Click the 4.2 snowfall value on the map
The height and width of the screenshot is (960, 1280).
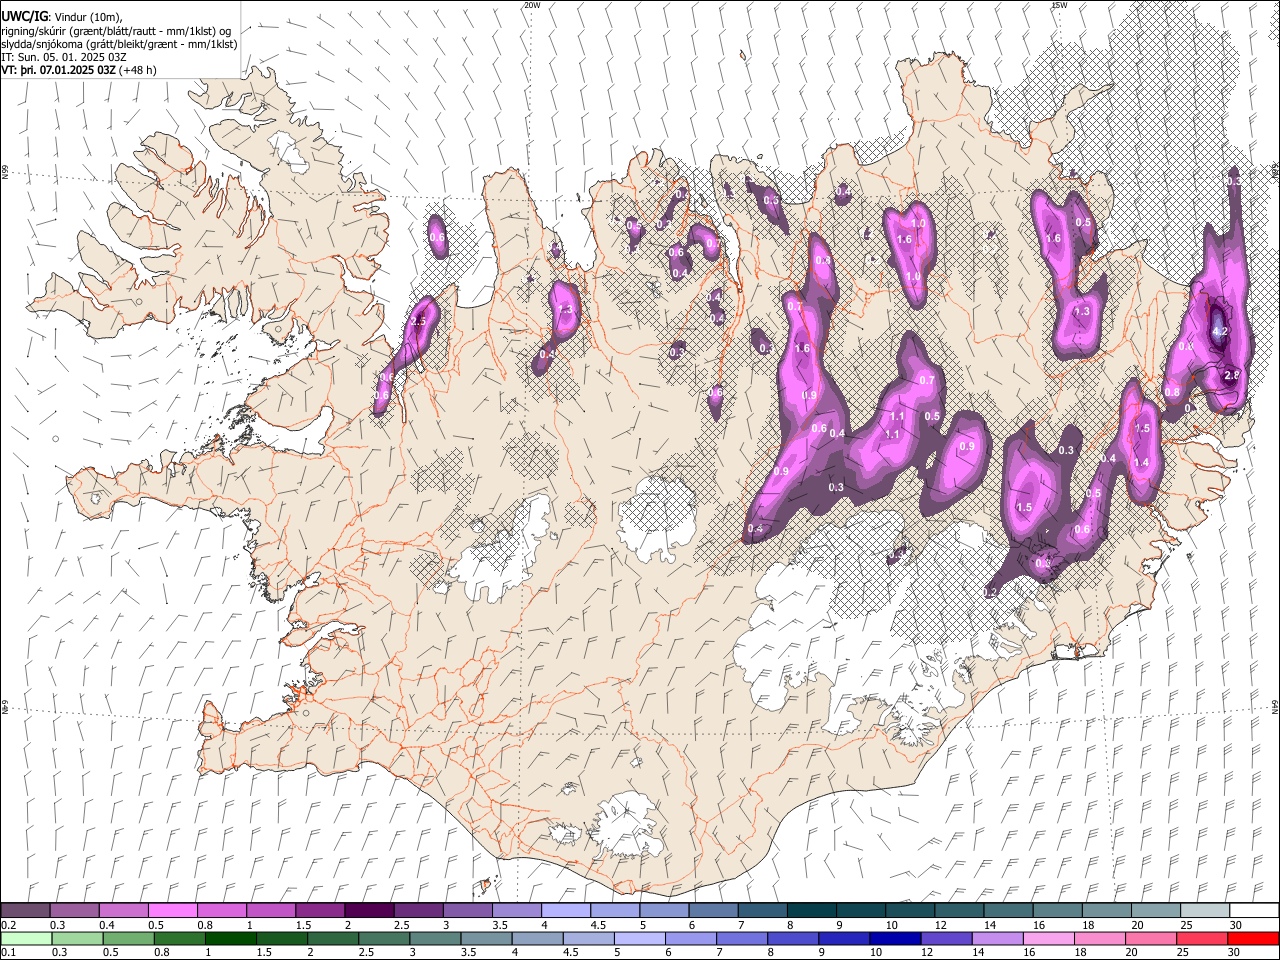point(1219,331)
